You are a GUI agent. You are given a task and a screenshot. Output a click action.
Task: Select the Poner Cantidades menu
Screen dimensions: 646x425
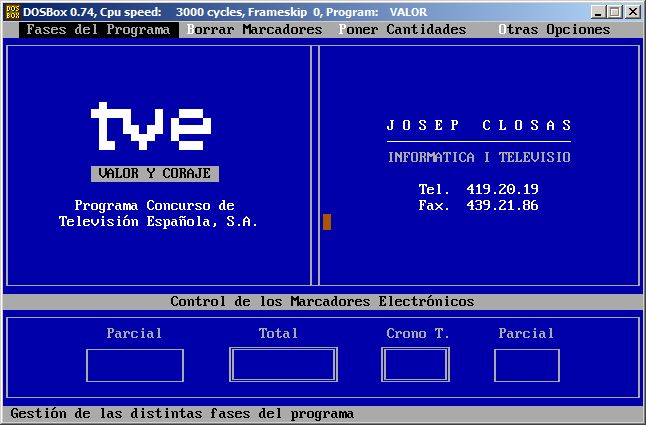click(x=403, y=30)
